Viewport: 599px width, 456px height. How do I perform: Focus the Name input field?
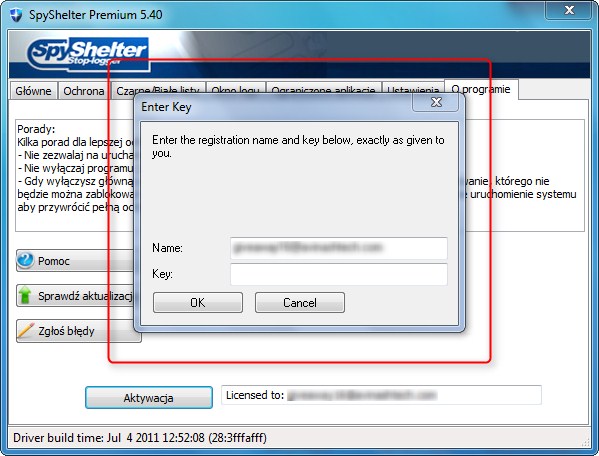pyautogui.click(x=339, y=248)
